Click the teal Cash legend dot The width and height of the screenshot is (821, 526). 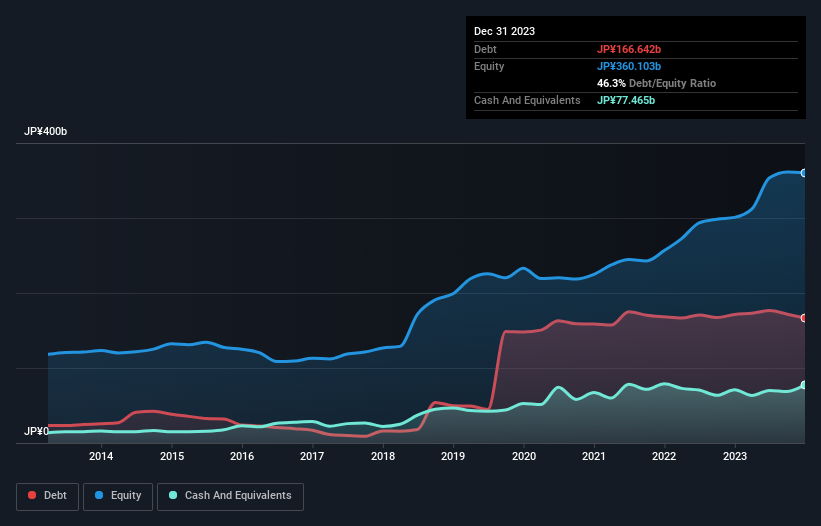click(x=173, y=495)
